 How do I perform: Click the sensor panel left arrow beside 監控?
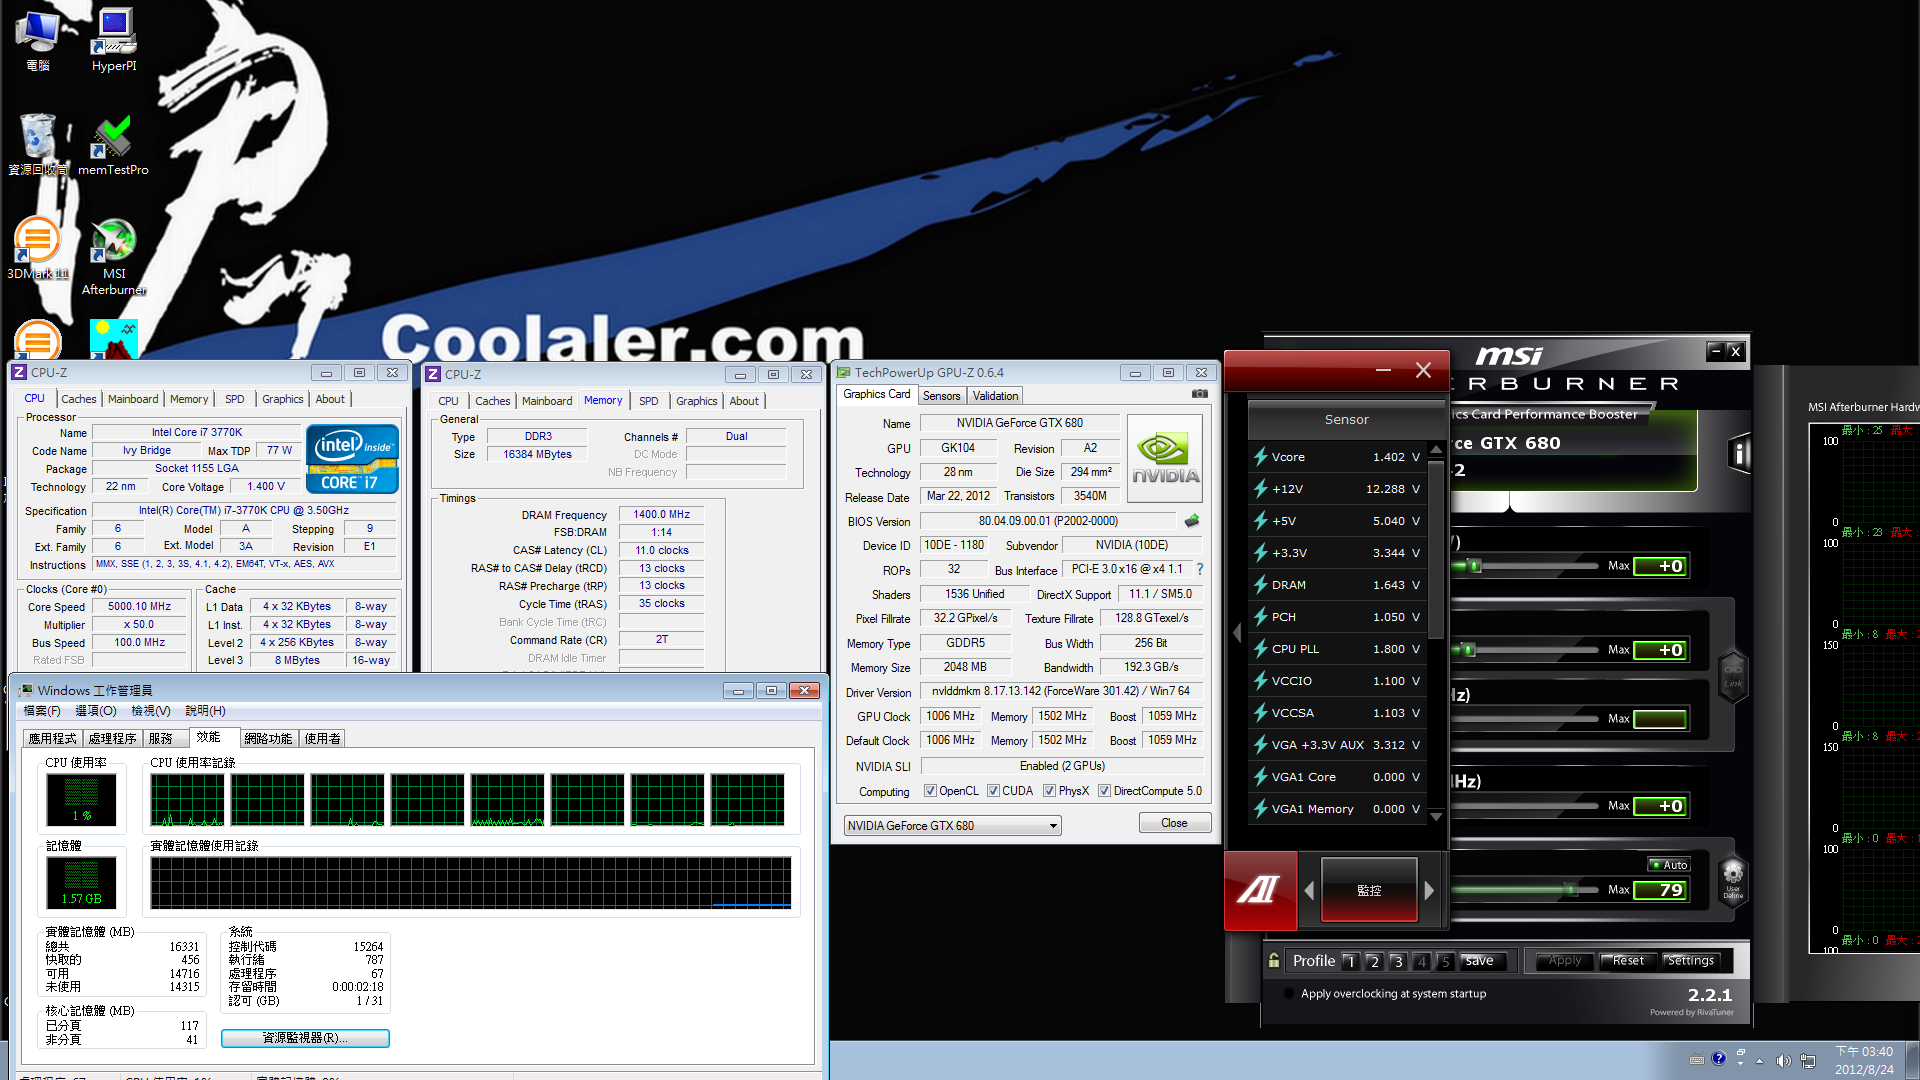click(x=1309, y=890)
